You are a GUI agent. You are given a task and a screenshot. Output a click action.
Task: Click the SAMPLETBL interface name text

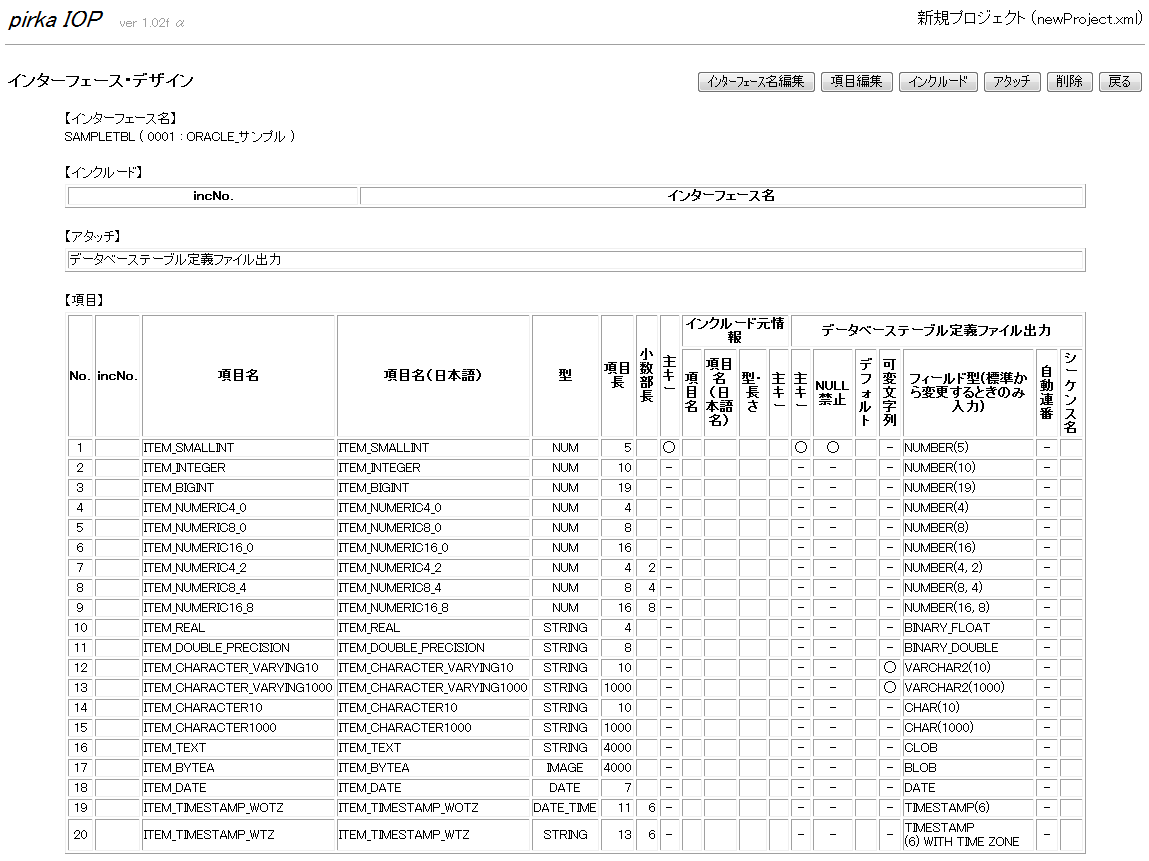pyautogui.click(x=180, y=136)
